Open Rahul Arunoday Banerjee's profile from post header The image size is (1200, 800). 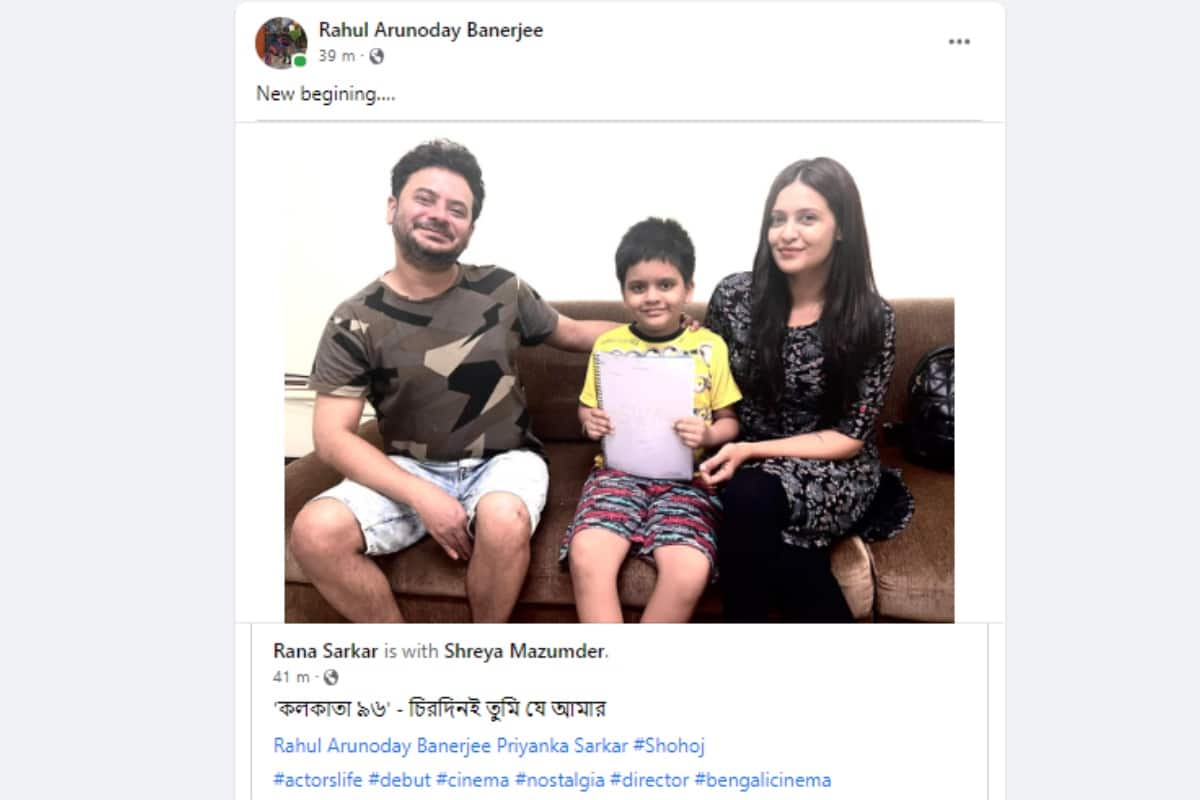coord(431,30)
